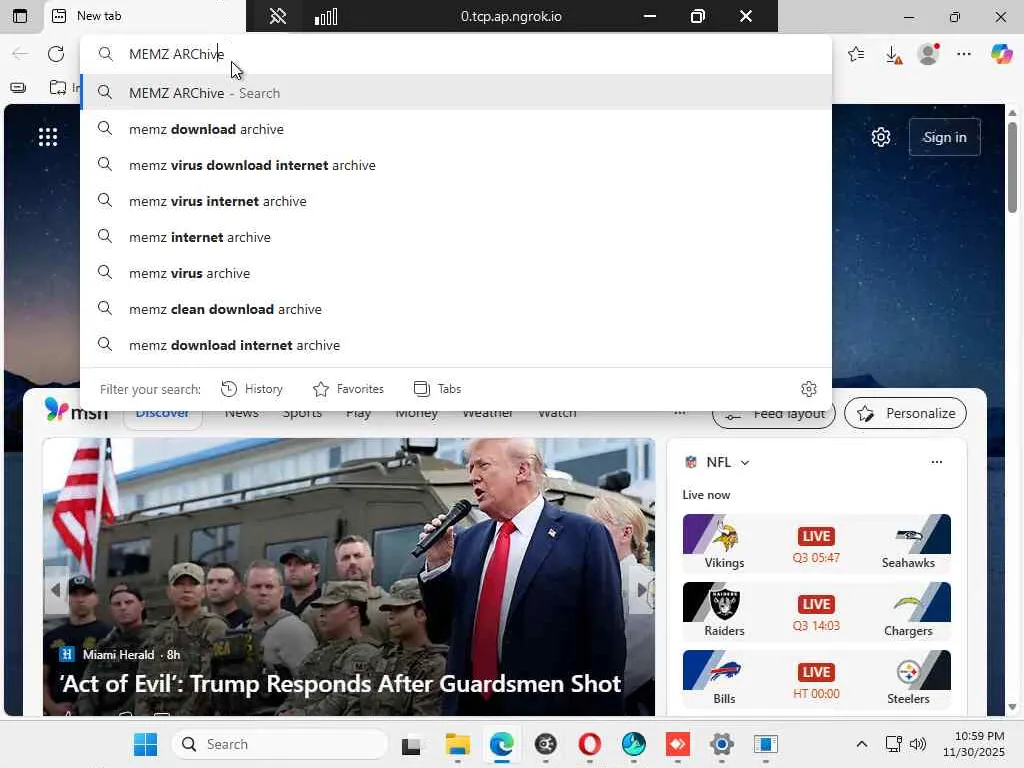Choose 'memz clean download archive' suggestion
This screenshot has height=768, width=1024.
click(x=456, y=309)
